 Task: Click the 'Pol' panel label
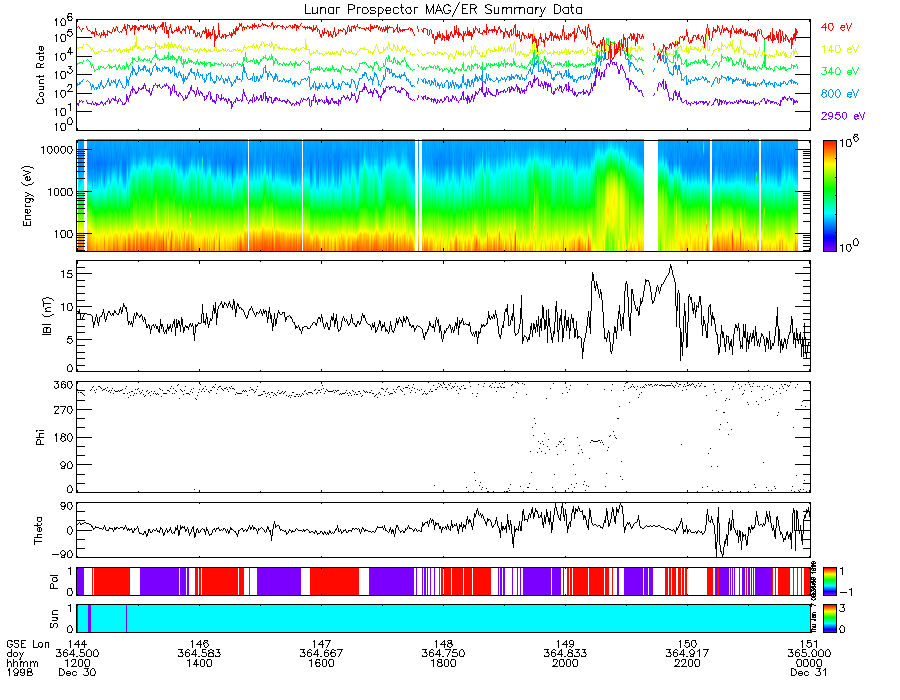pos(54,582)
